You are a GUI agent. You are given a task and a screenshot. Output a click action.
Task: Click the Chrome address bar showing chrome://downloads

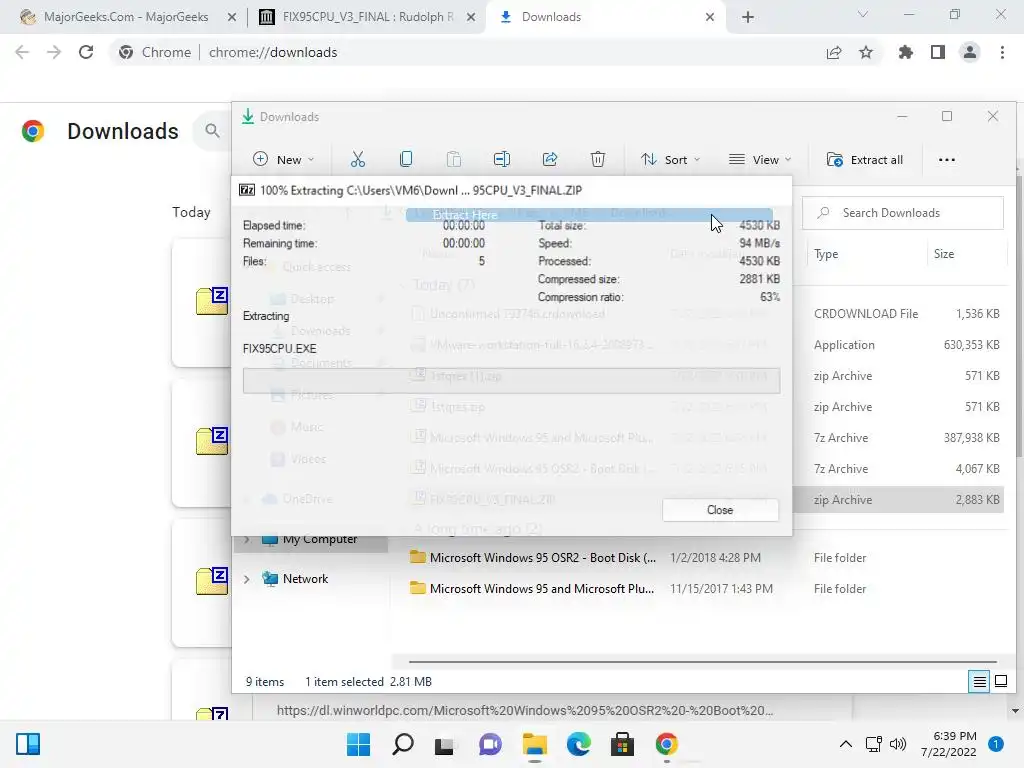(464, 52)
